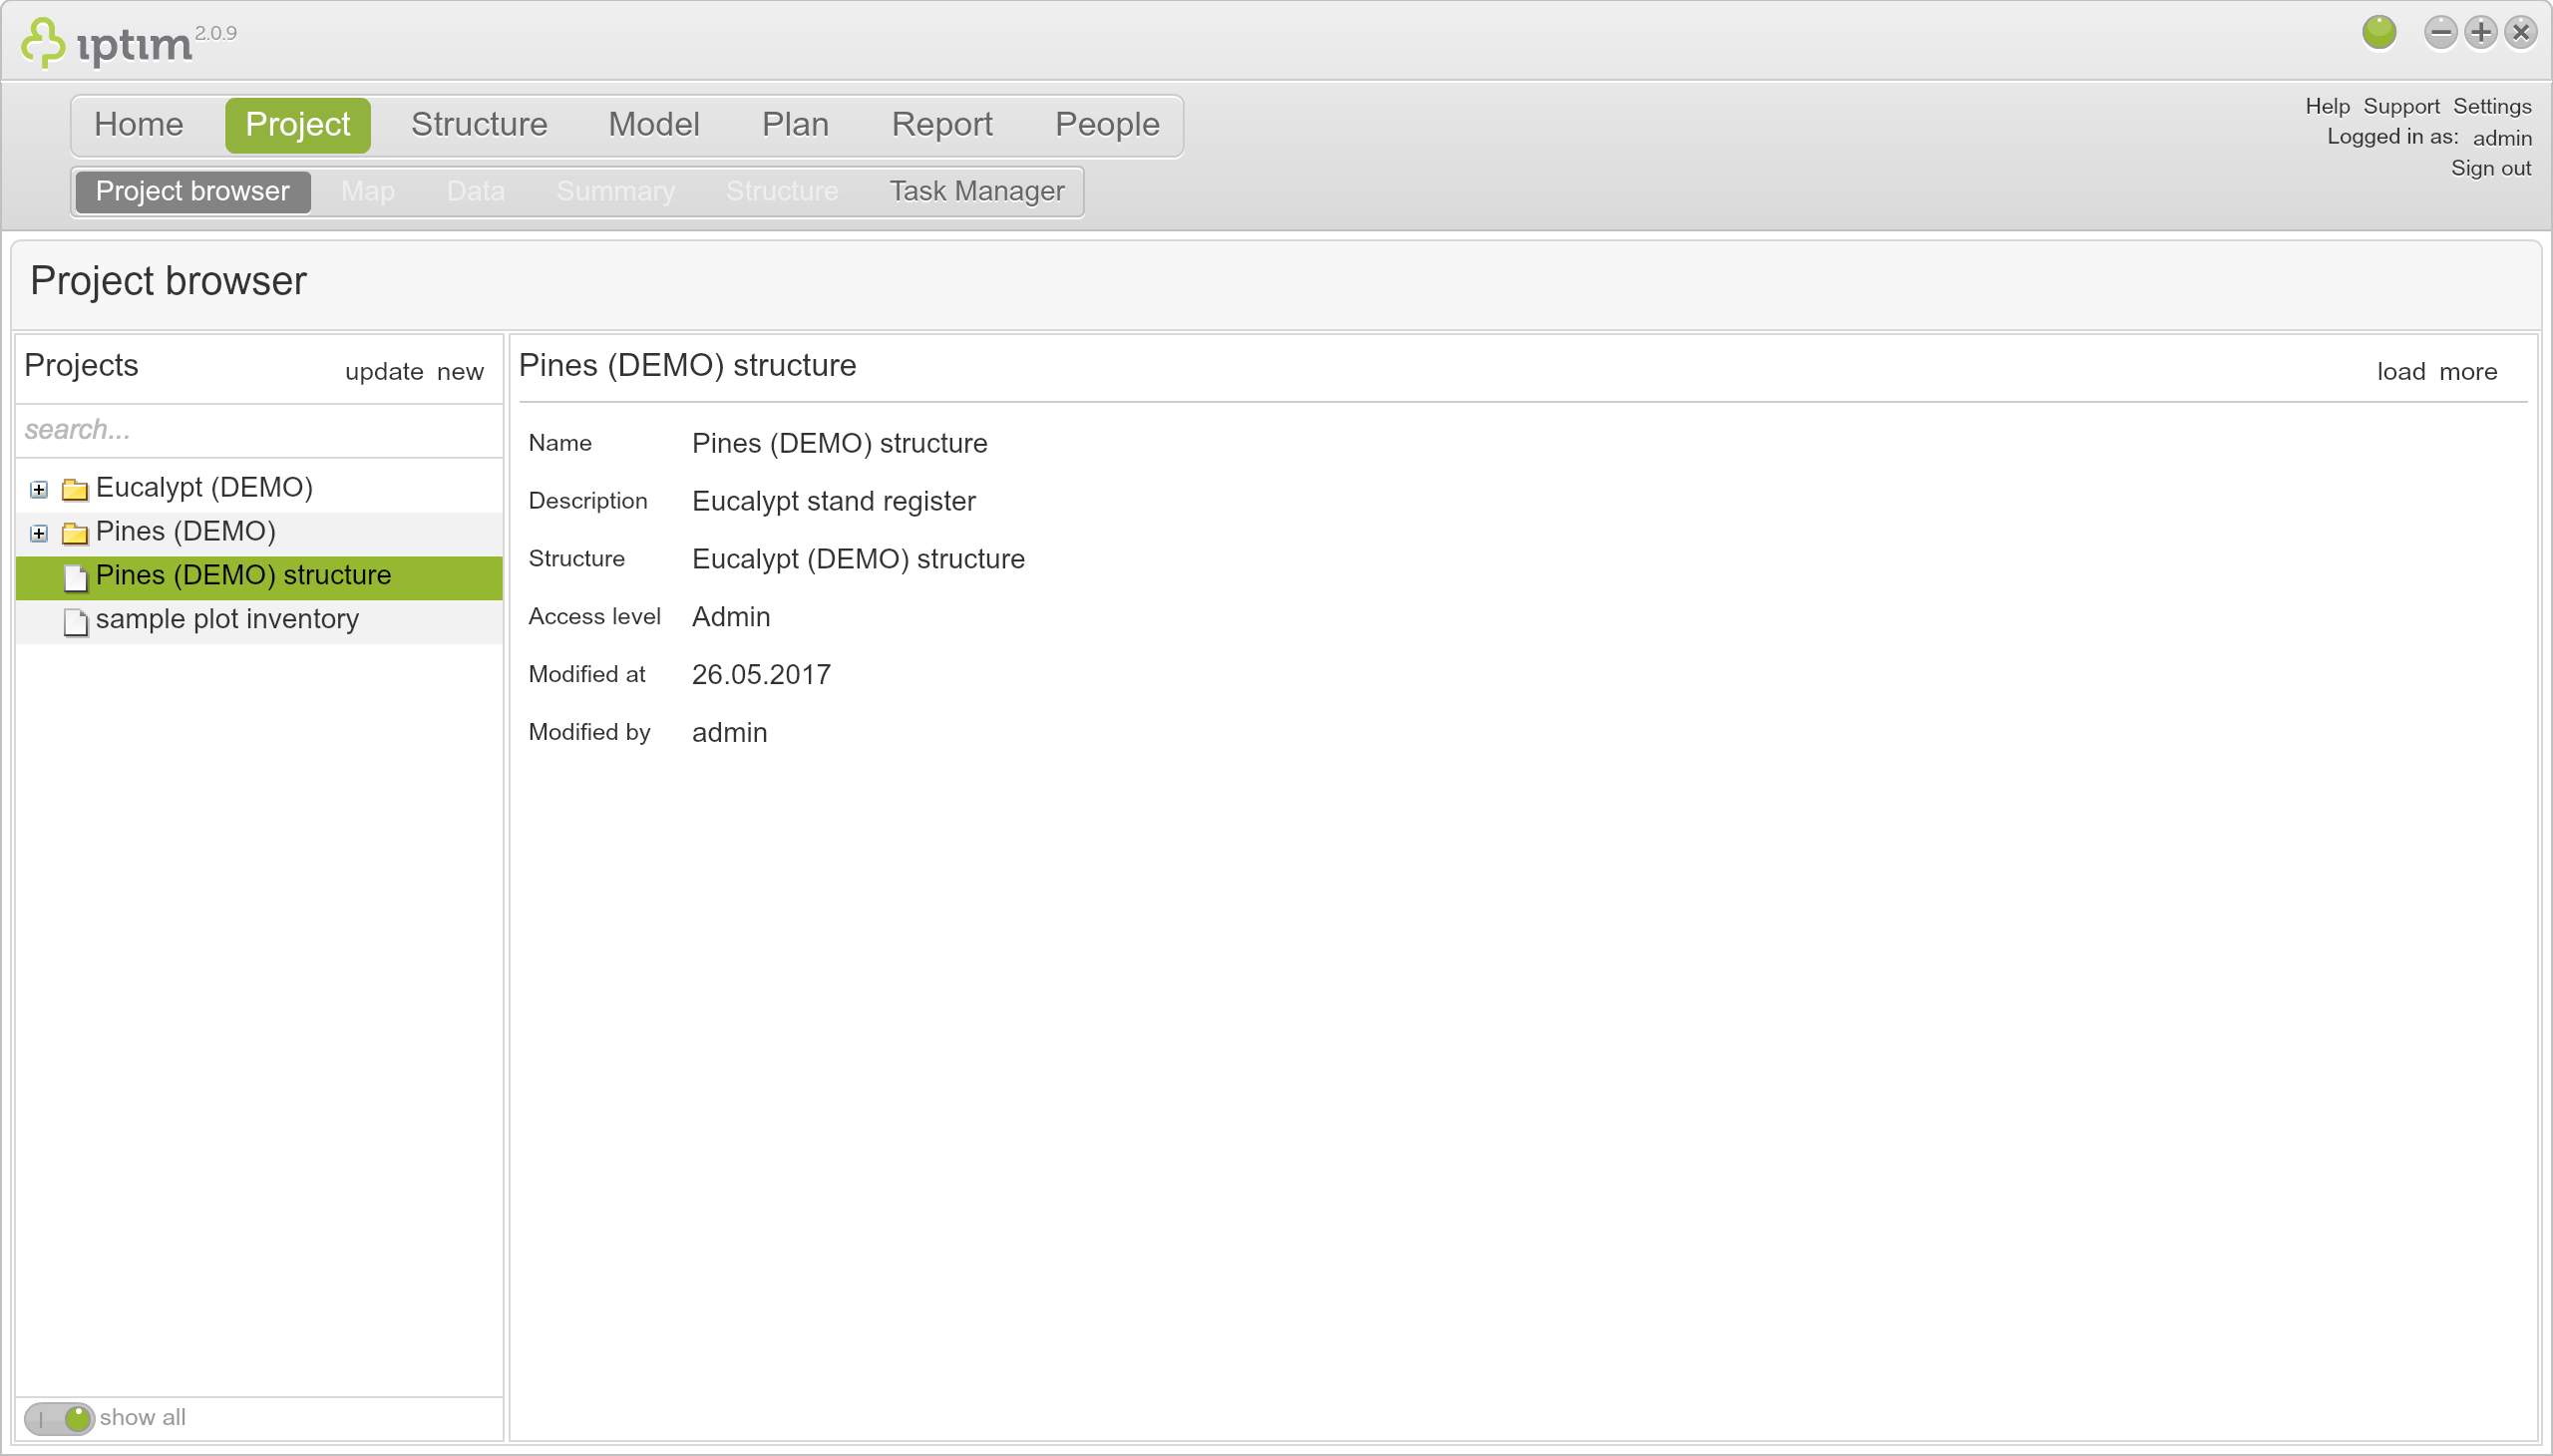Click the search field in Projects panel
This screenshot has height=1456, width=2553.
[x=258, y=429]
